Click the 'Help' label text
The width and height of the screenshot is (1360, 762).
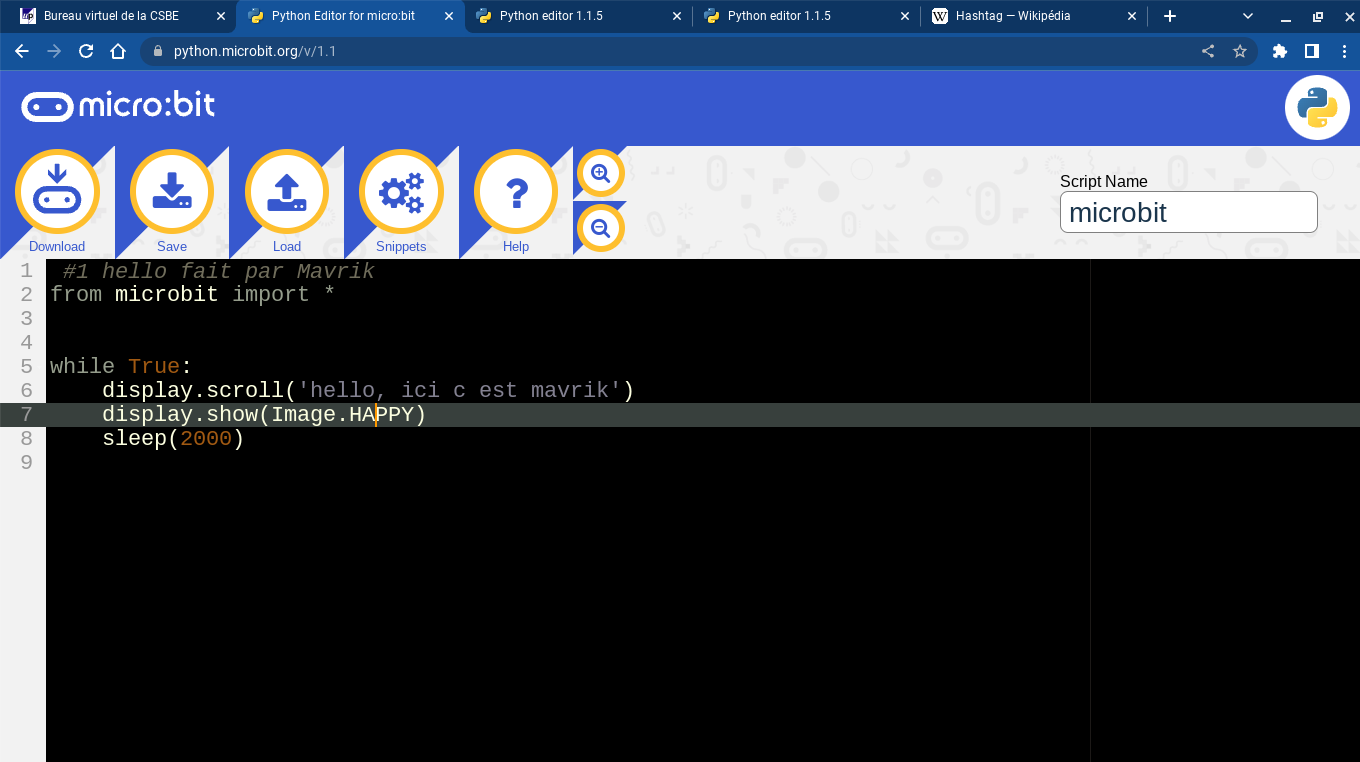pyautogui.click(x=516, y=246)
